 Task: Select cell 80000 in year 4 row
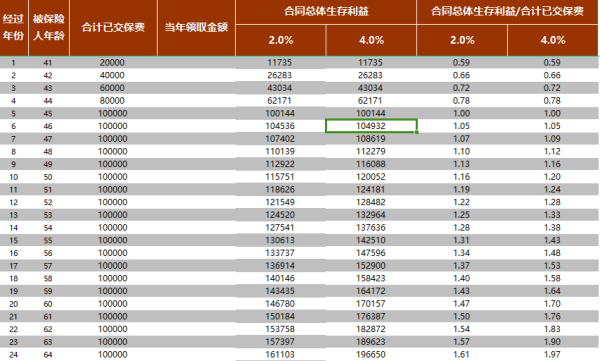coord(112,101)
